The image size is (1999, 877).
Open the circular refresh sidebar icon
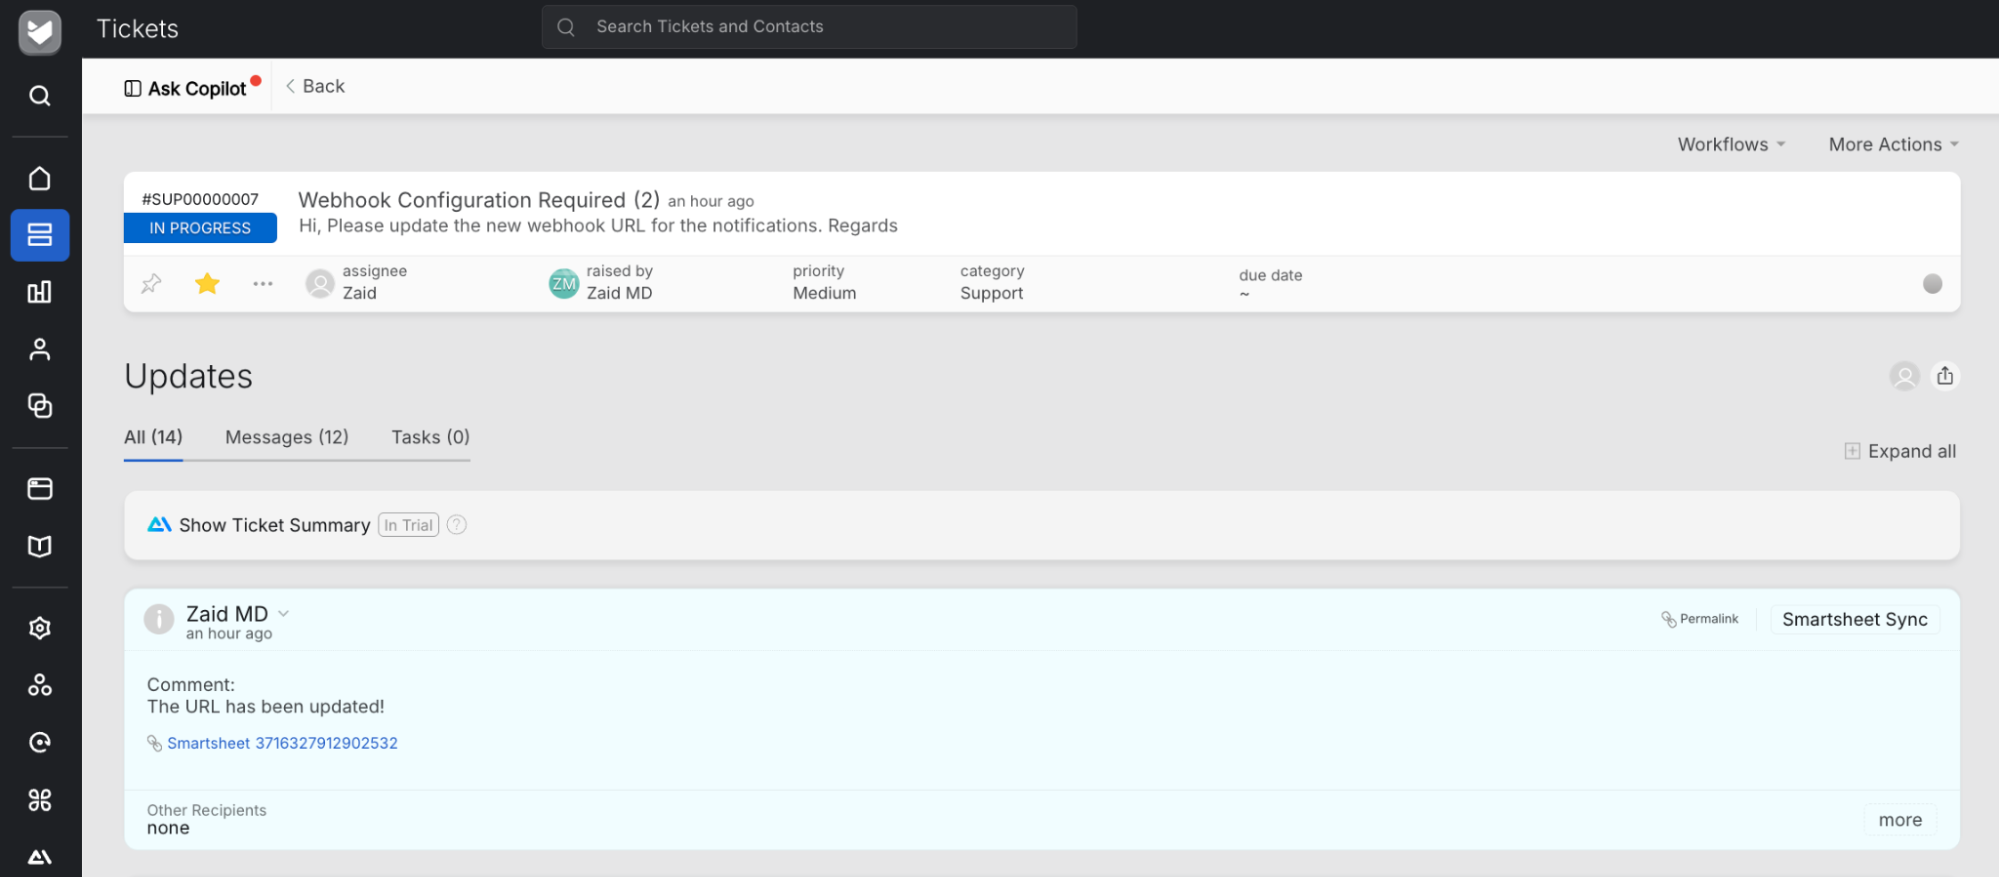(40, 742)
